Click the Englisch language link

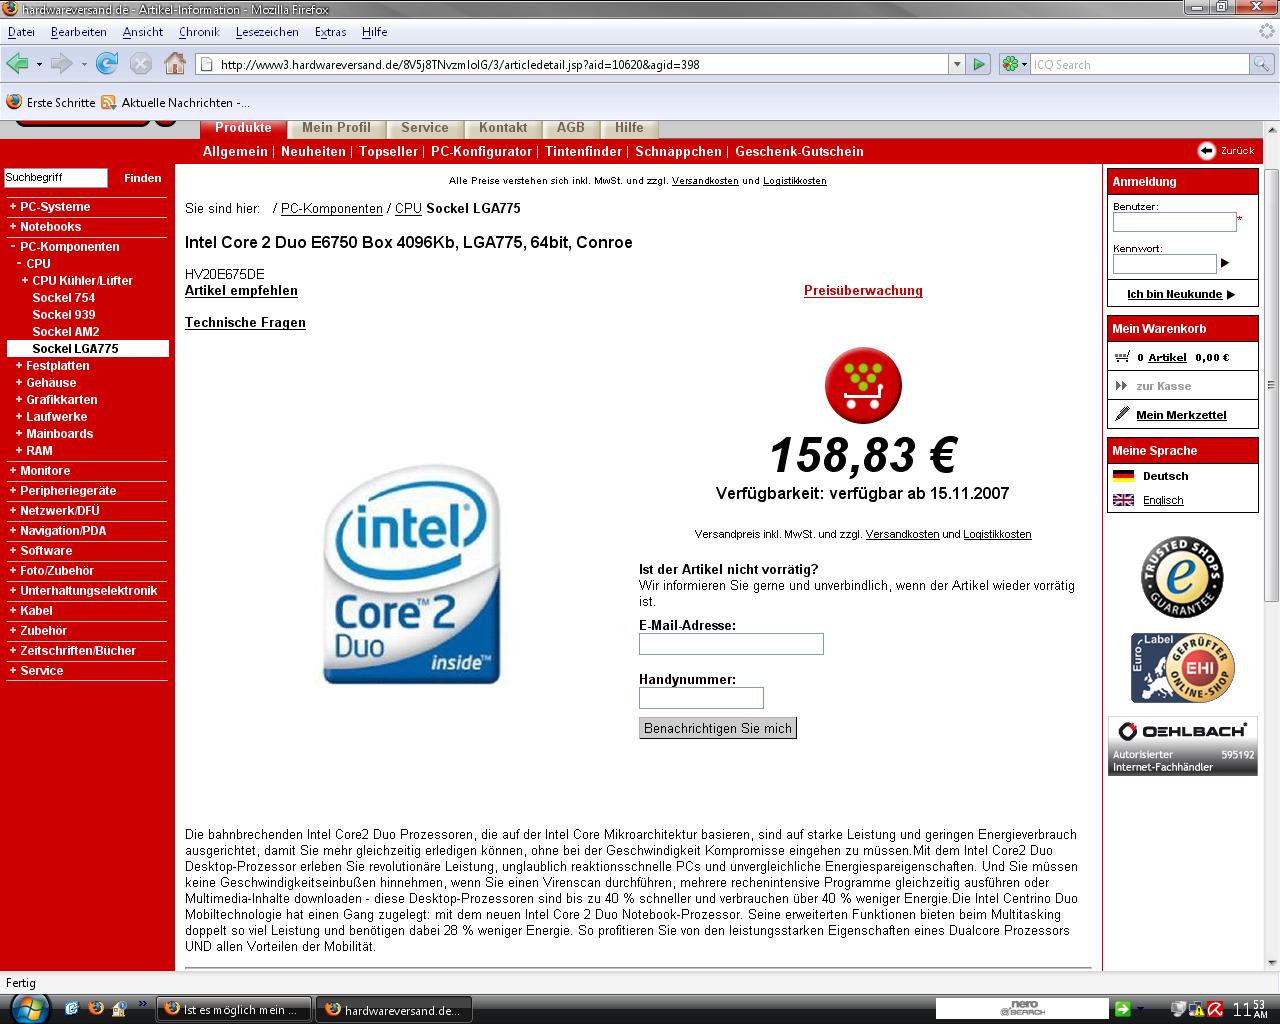(1163, 500)
